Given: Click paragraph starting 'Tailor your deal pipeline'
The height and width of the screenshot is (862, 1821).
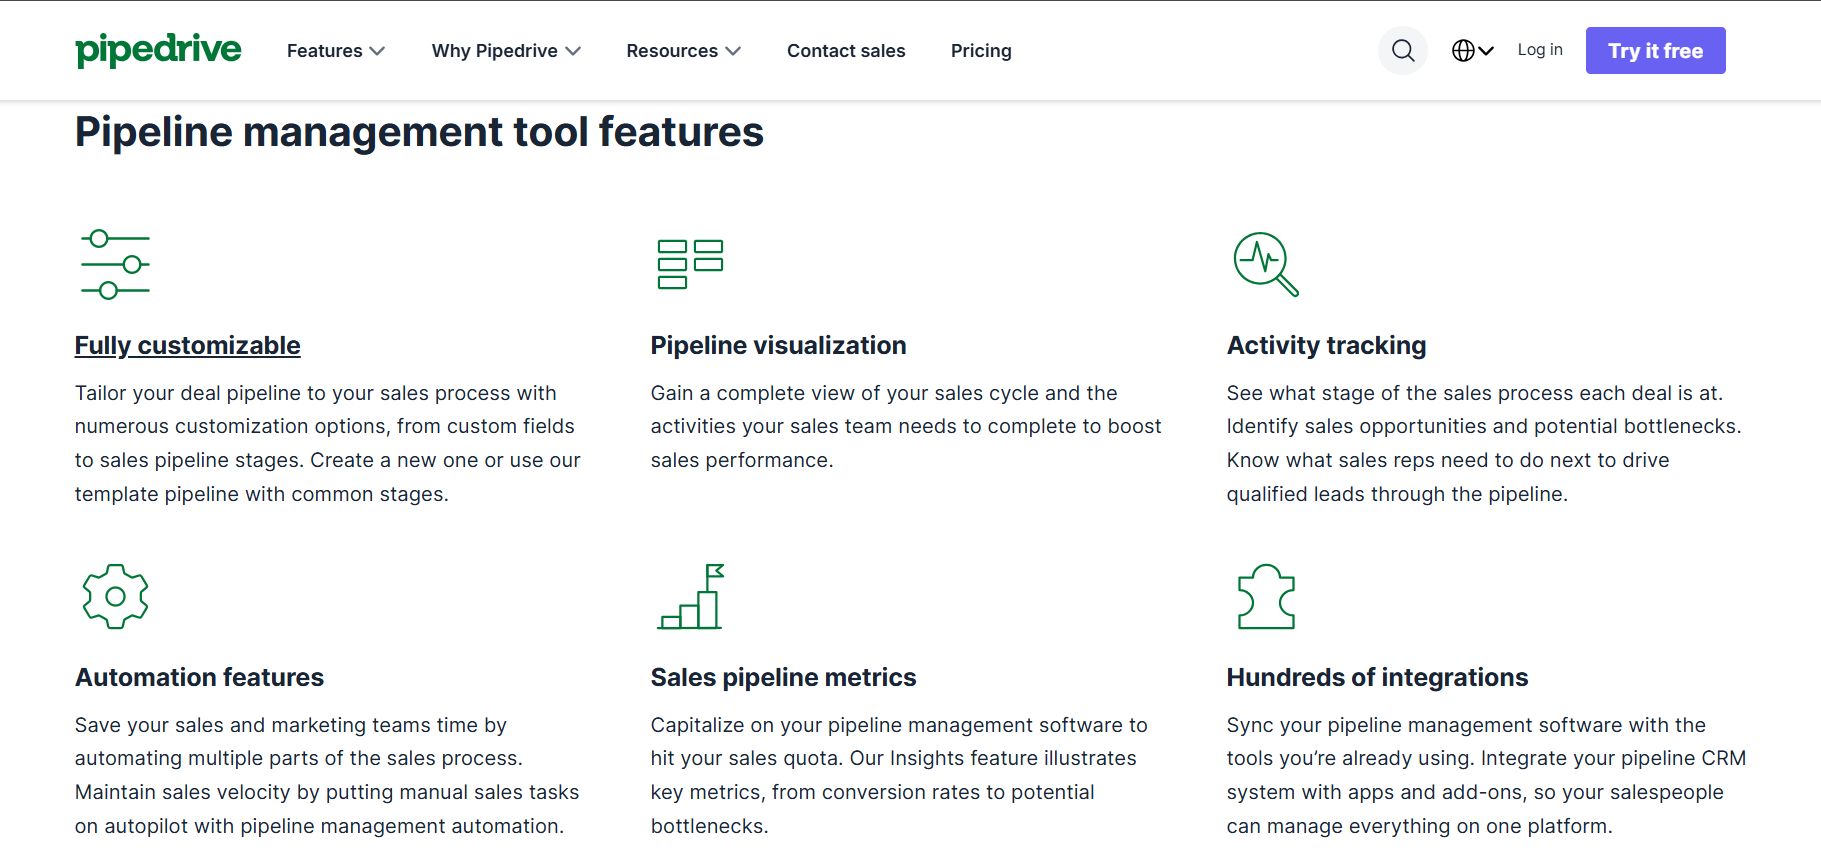Looking at the screenshot, I should point(328,443).
